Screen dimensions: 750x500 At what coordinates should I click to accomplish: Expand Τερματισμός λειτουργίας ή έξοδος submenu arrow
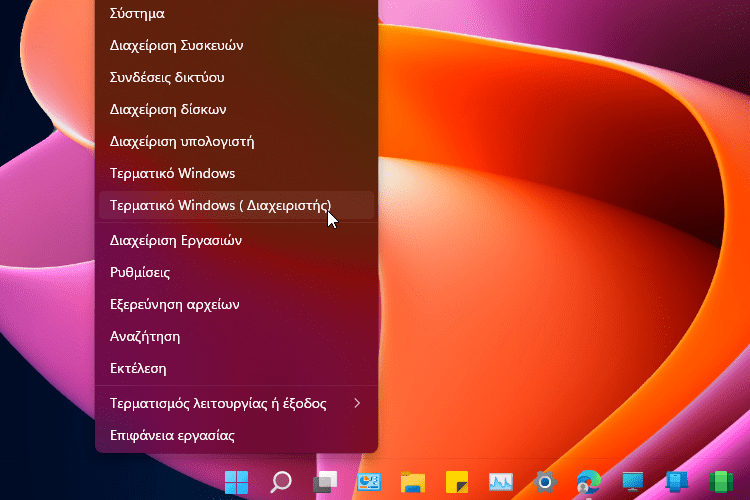tap(357, 403)
